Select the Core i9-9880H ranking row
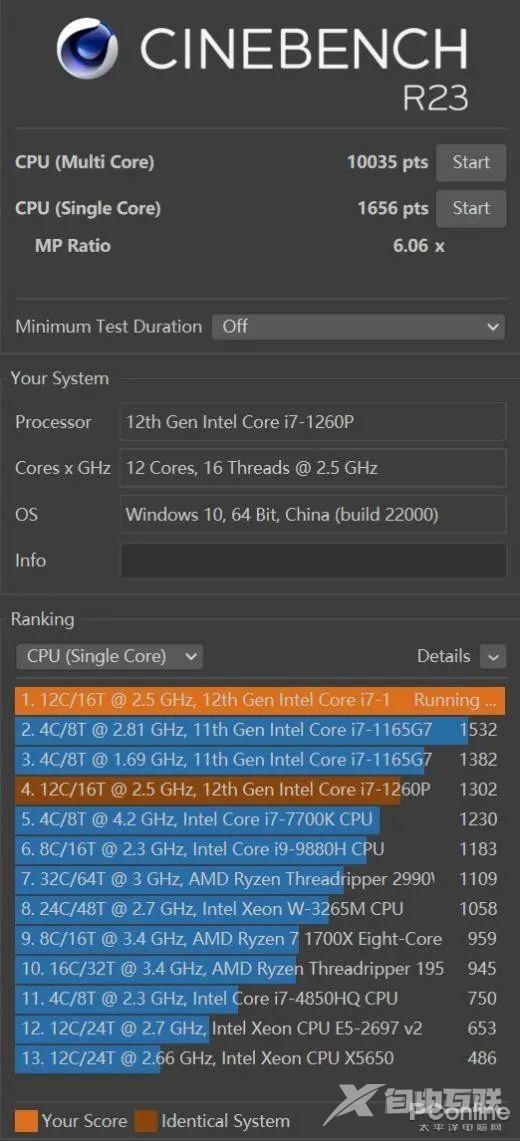Image resolution: width=520 pixels, height=1141 pixels. [260, 849]
